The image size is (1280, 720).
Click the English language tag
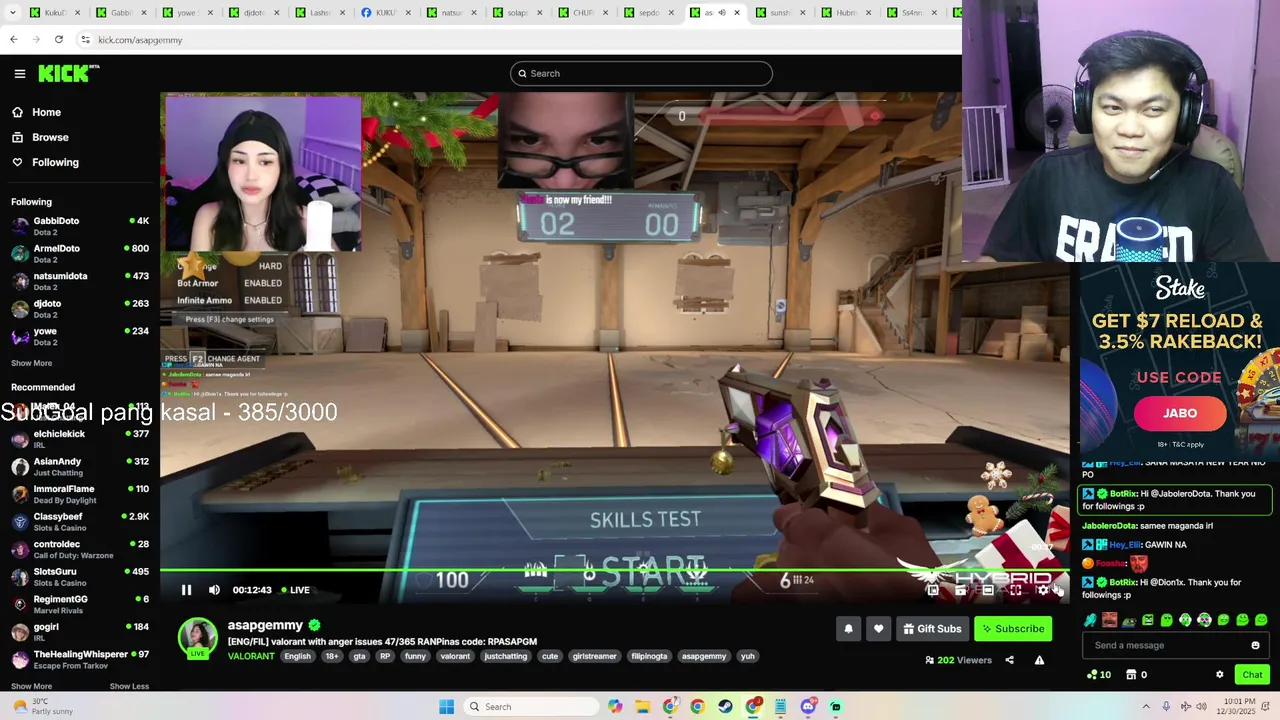click(297, 656)
